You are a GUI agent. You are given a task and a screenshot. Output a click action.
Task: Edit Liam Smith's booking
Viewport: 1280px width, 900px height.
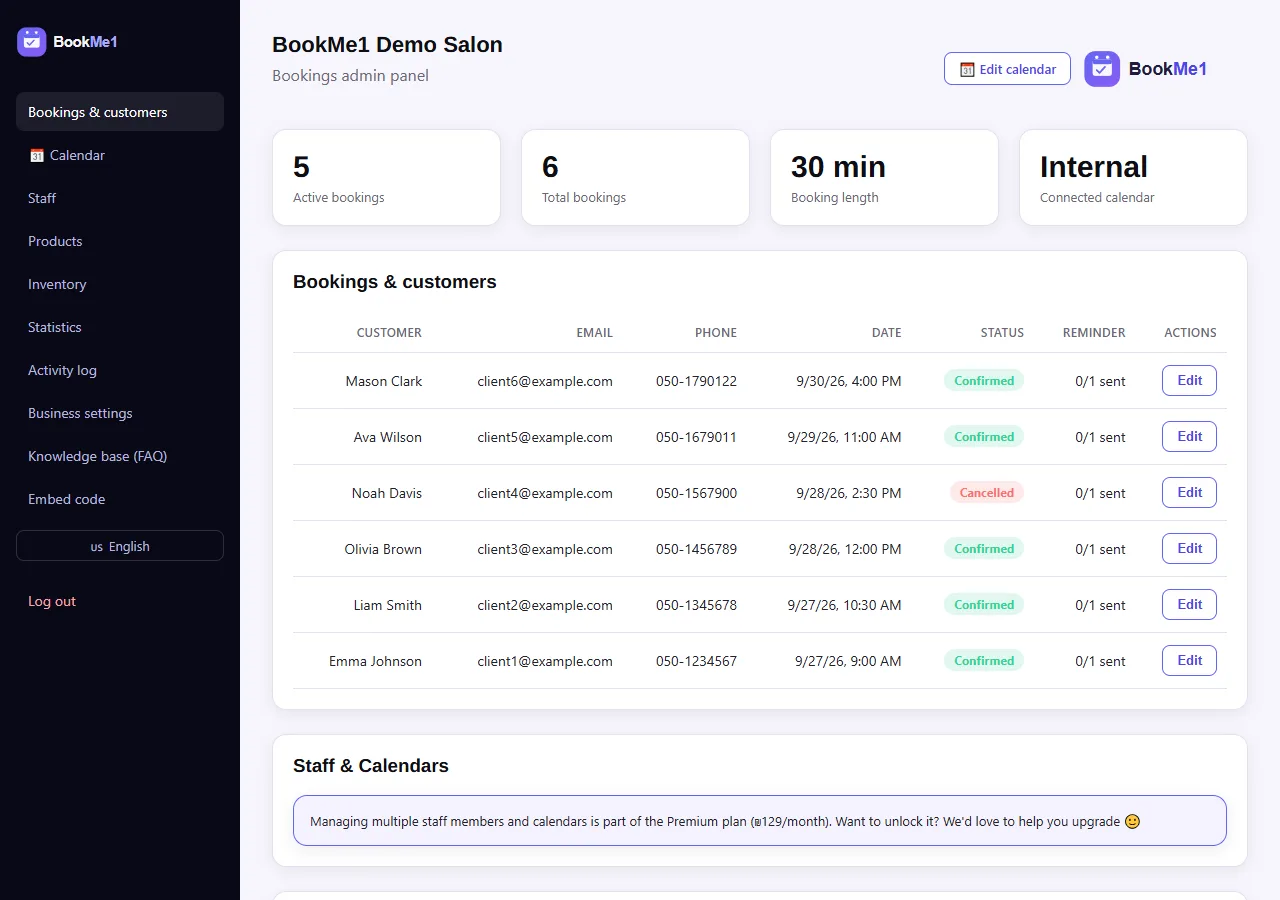[x=1189, y=605]
